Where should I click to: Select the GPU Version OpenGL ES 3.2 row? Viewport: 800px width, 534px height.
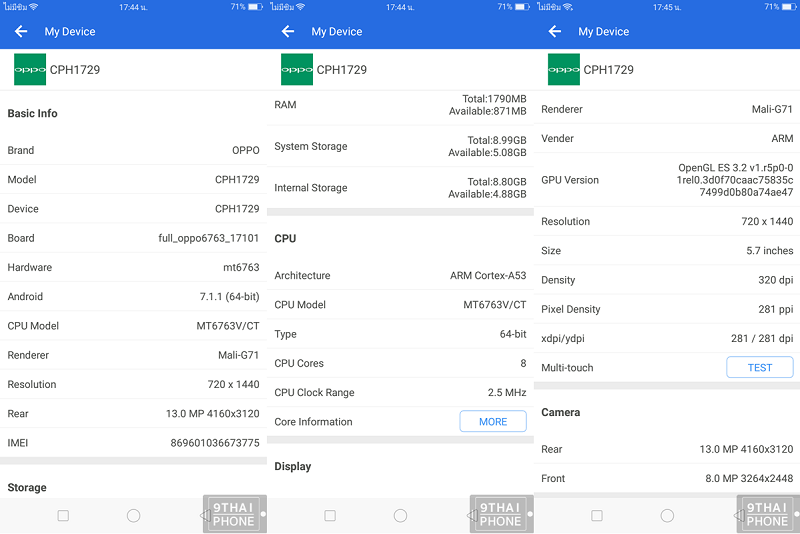667,180
